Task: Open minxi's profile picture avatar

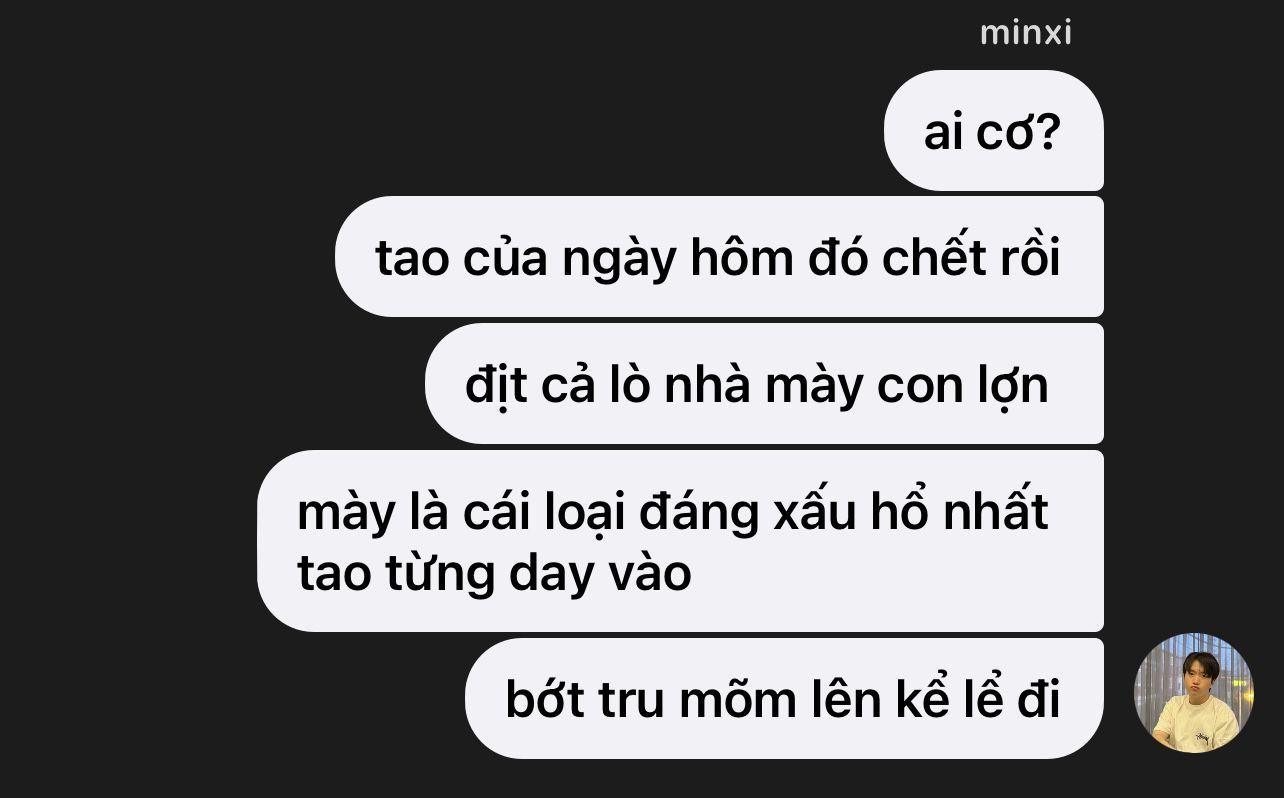Action: click(x=1193, y=692)
